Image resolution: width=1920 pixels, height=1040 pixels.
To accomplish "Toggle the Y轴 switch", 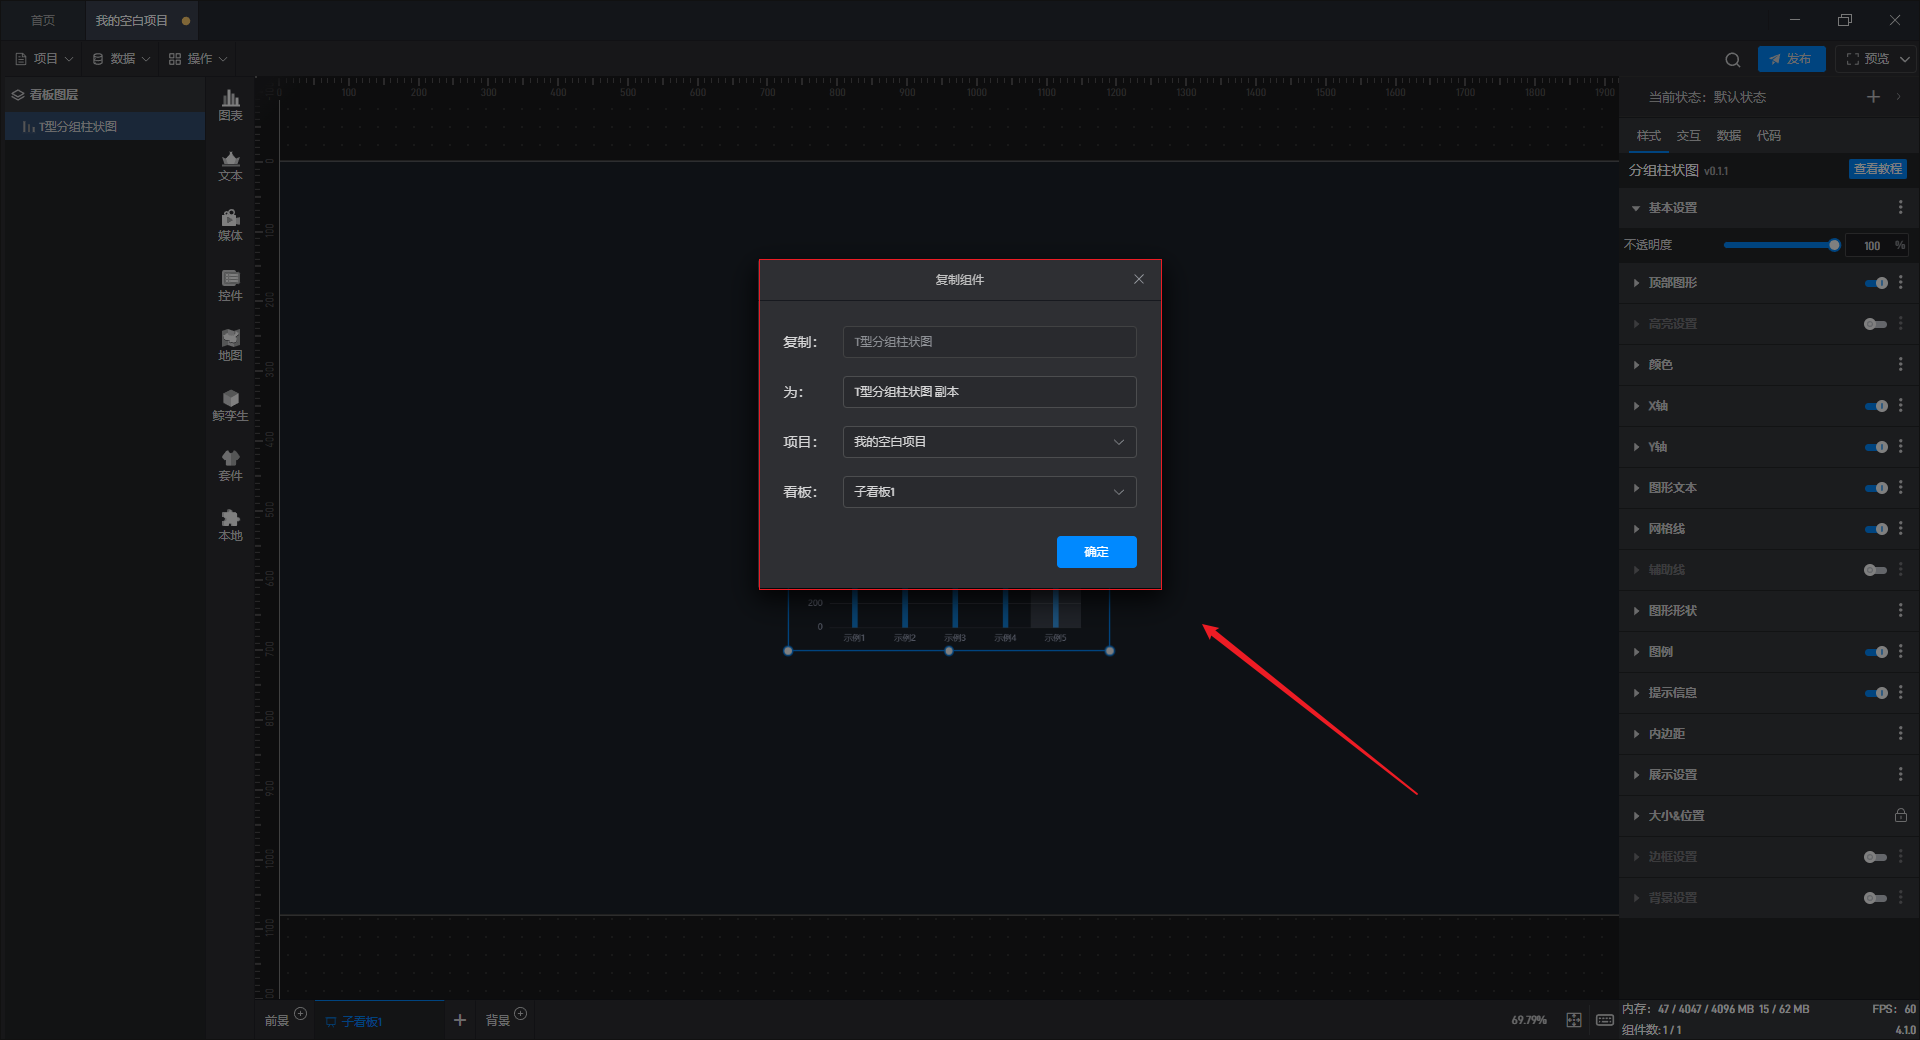I will point(1876,447).
